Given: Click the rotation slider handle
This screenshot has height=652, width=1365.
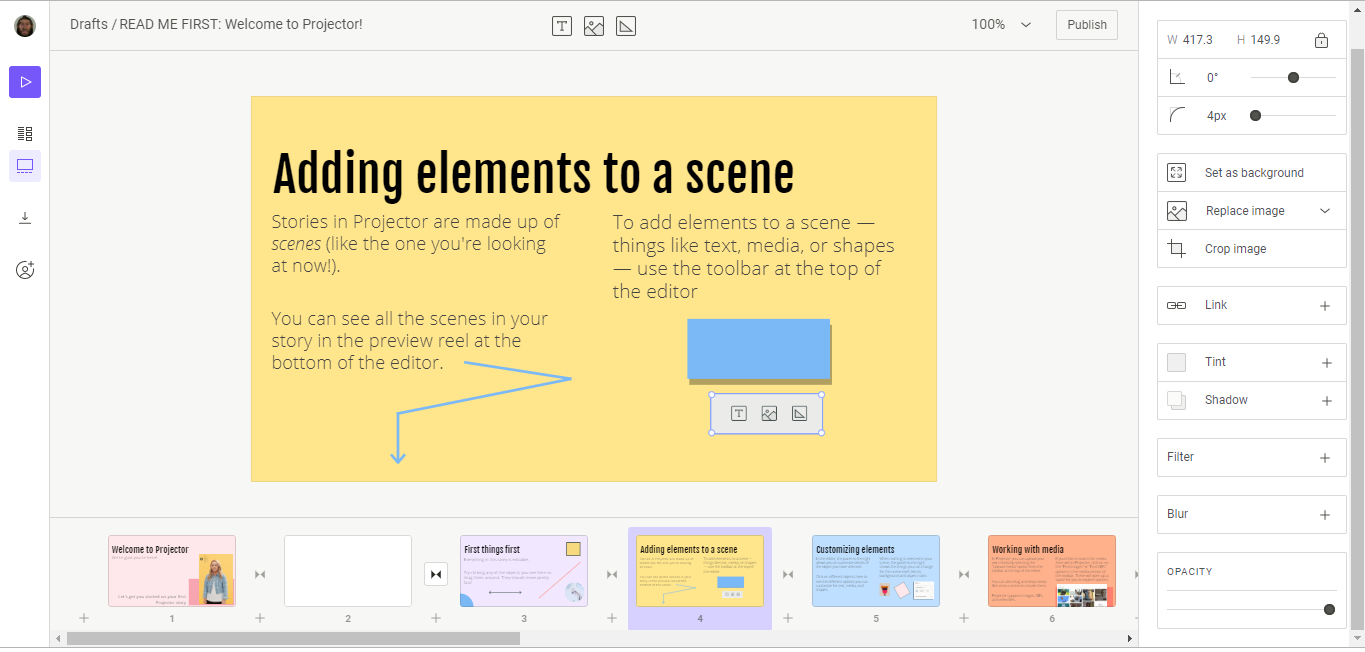Looking at the screenshot, I should 1293,77.
